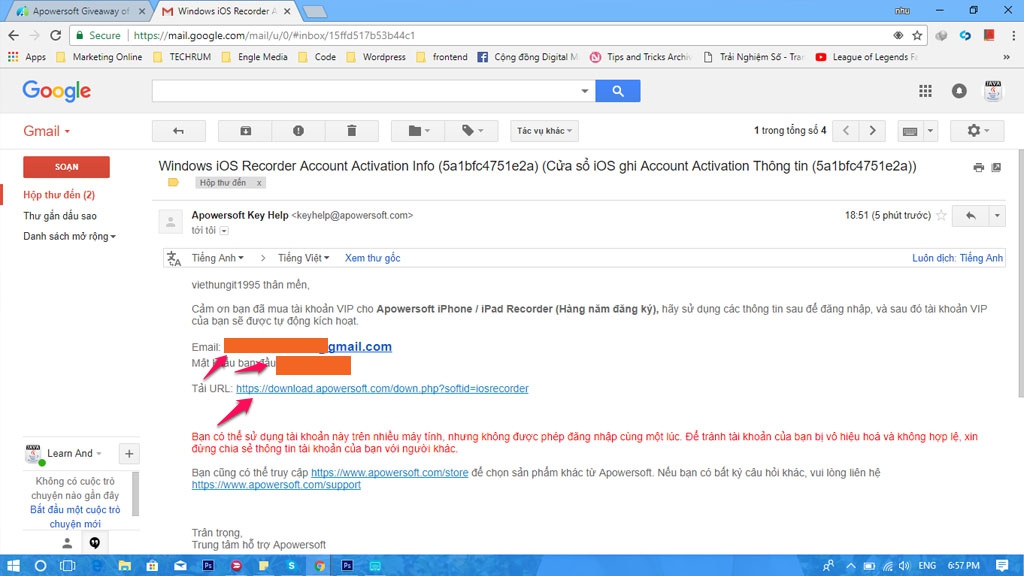
Task: Open apowersoft.com/support link
Action: click(x=276, y=485)
